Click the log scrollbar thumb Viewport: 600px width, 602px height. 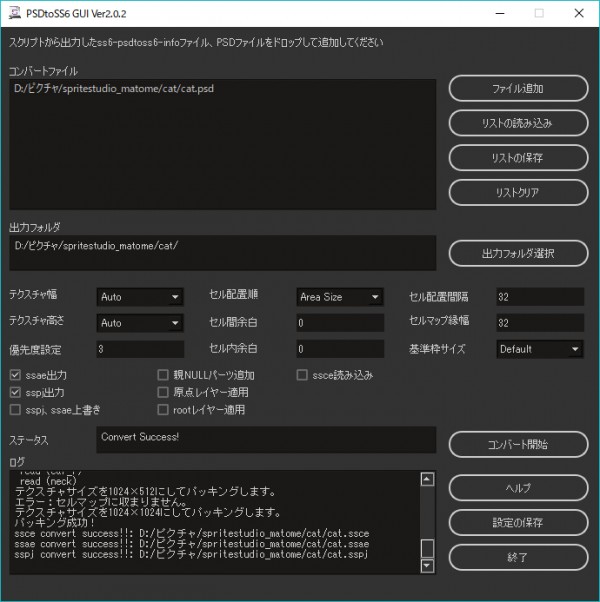(x=427, y=548)
